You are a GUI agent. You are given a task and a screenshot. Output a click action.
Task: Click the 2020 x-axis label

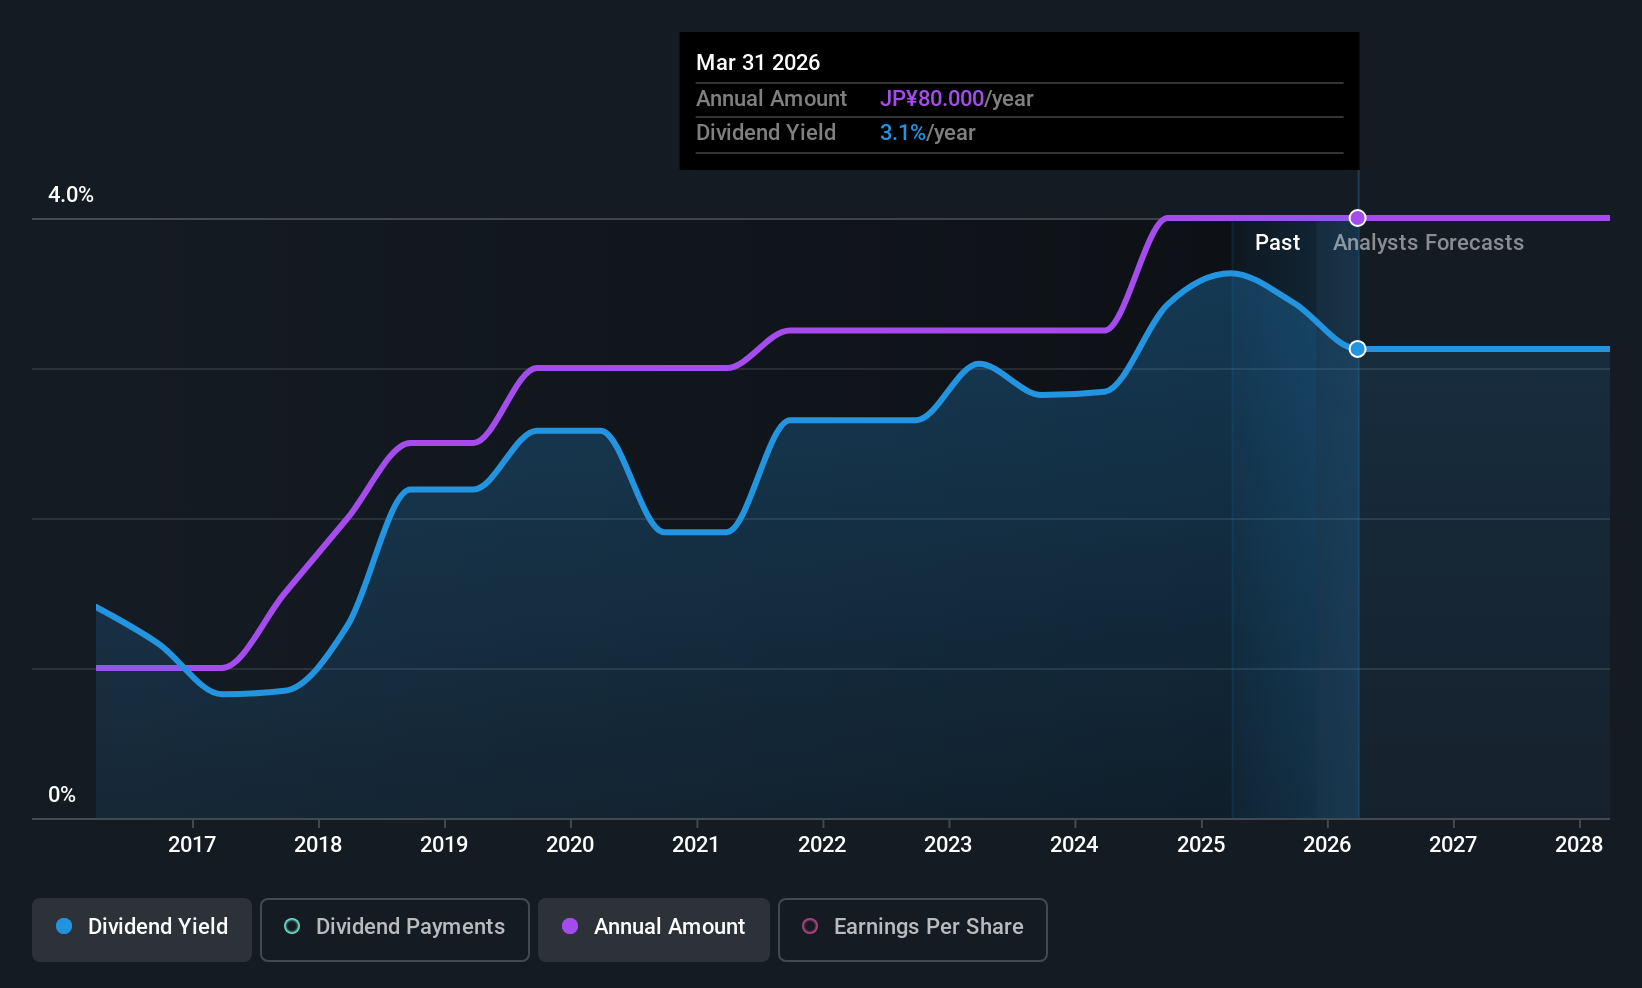pyautogui.click(x=570, y=845)
